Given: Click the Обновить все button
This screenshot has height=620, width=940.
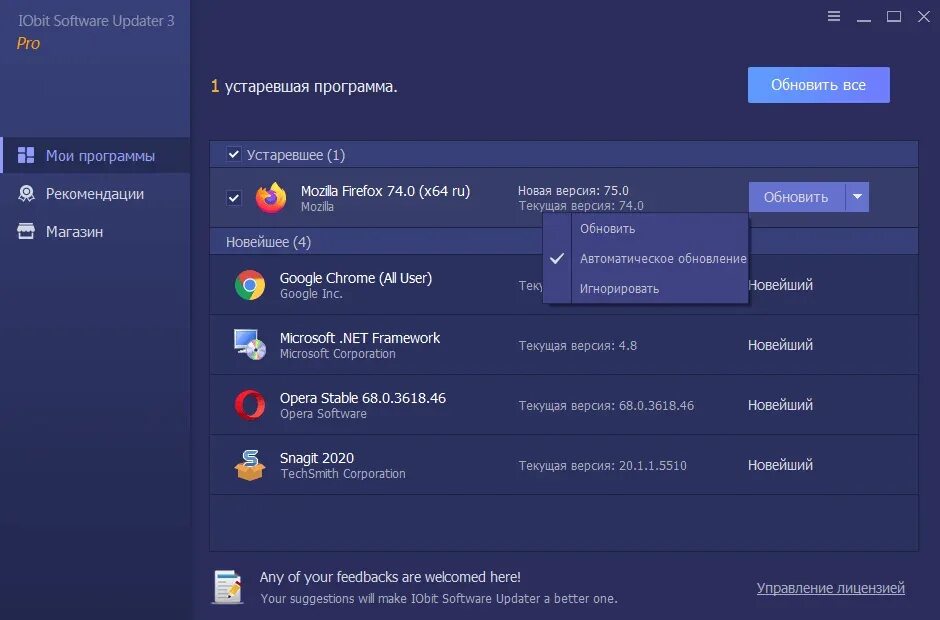Looking at the screenshot, I should [x=818, y=85].
